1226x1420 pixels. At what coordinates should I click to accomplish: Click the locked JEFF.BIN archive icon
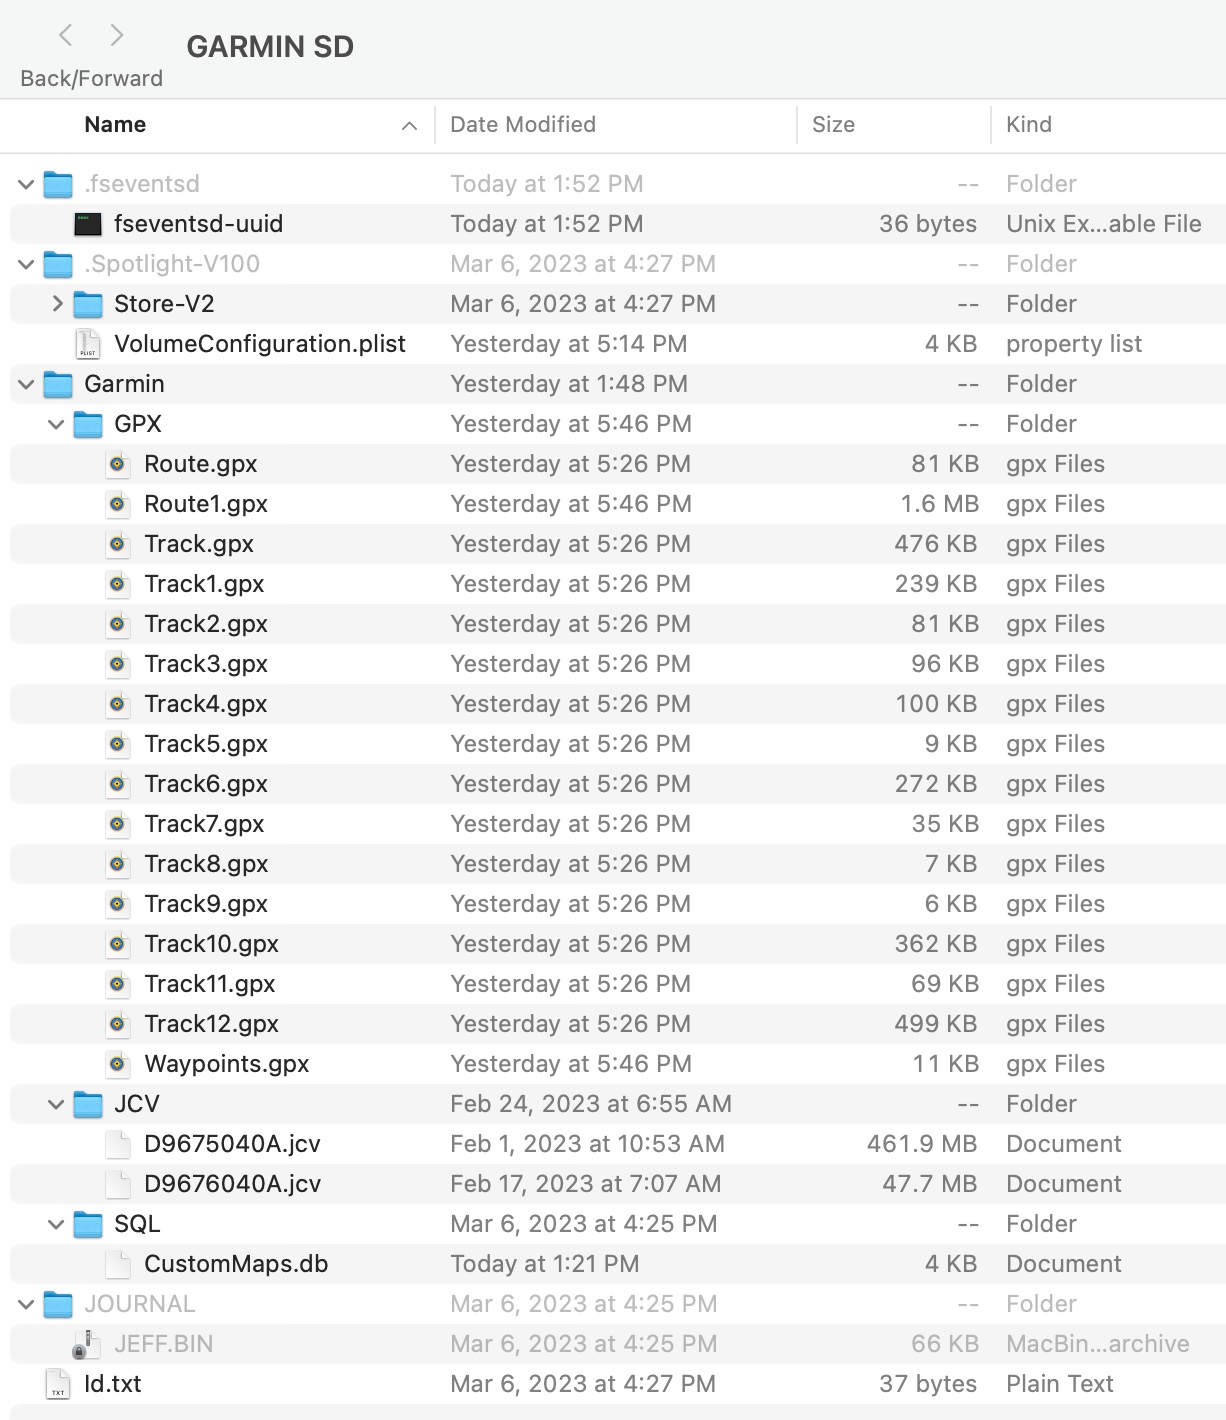[x=87, y=1344]
